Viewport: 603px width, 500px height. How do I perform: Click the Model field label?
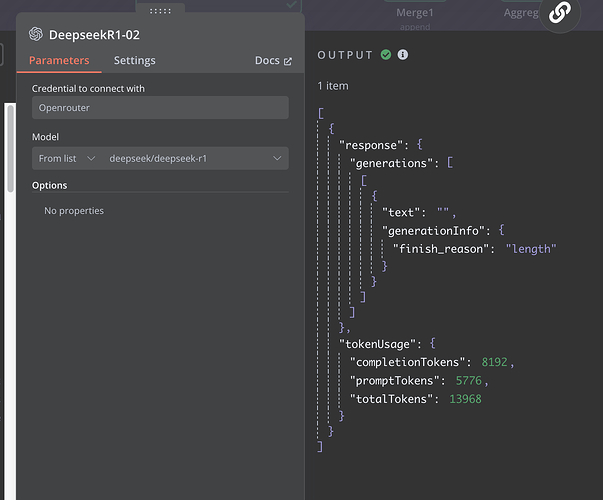coord(45,137)
